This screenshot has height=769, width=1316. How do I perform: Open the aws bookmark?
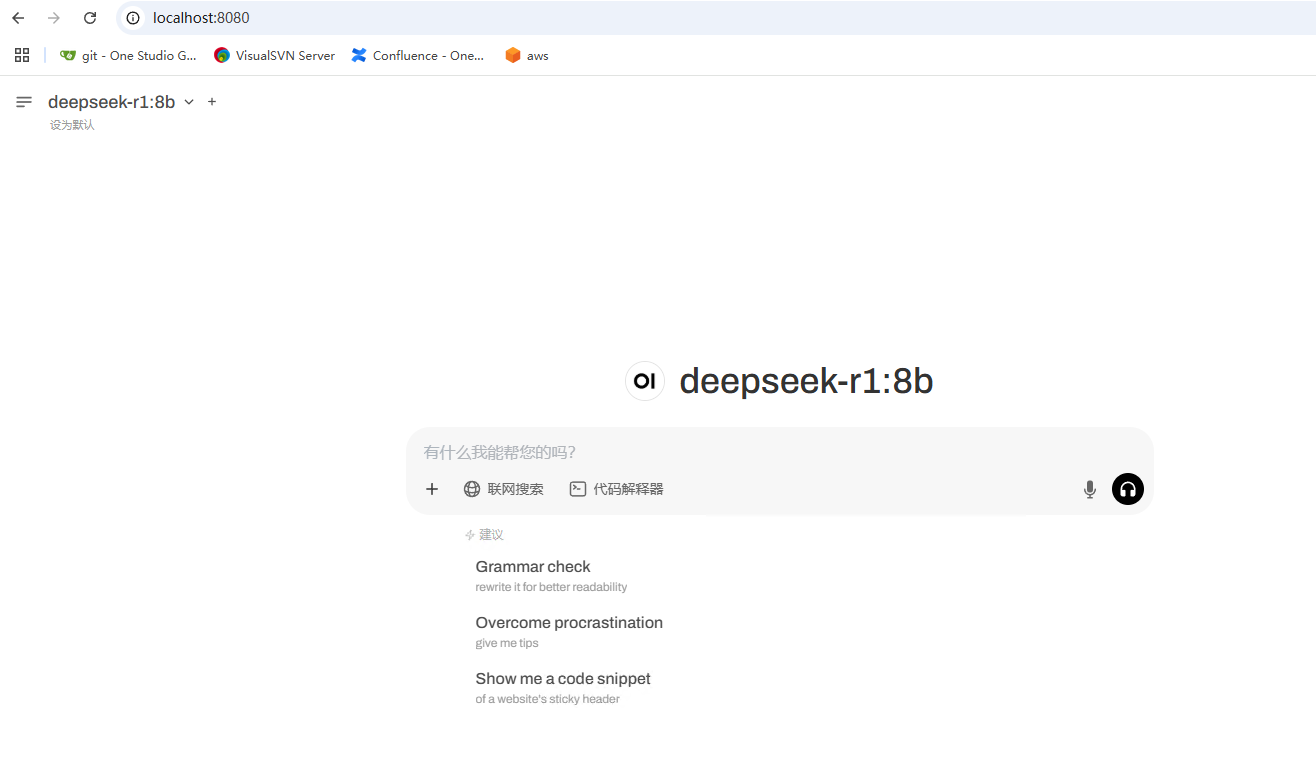[x=527, y=56]
